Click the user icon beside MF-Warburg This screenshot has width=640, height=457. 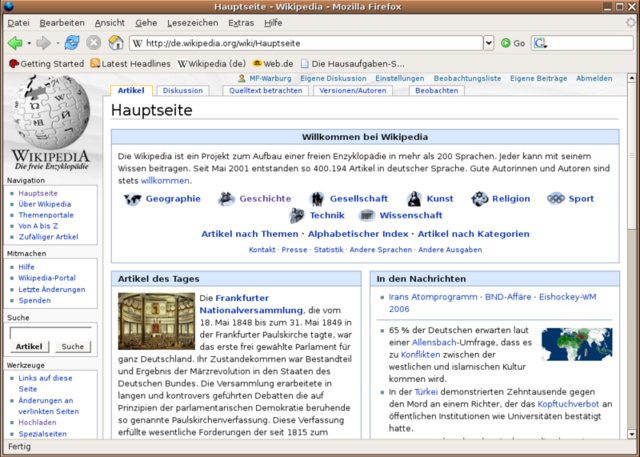242,78
